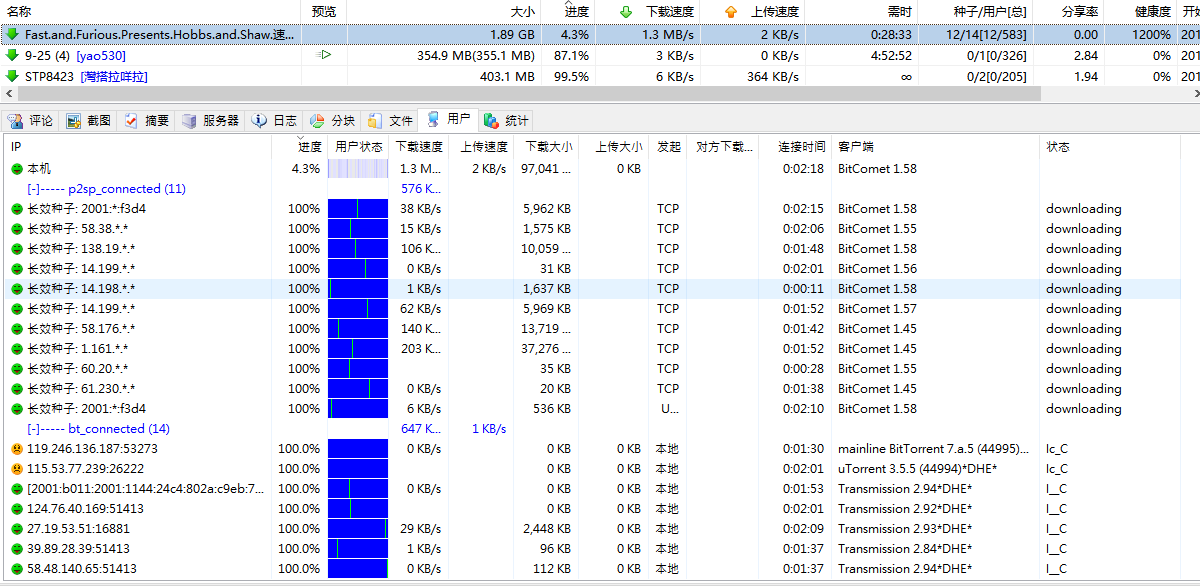This screenshot has height=586, width=1200.
Task: Click the preview play icon for 9-25 task
Action: coord(324,55)
